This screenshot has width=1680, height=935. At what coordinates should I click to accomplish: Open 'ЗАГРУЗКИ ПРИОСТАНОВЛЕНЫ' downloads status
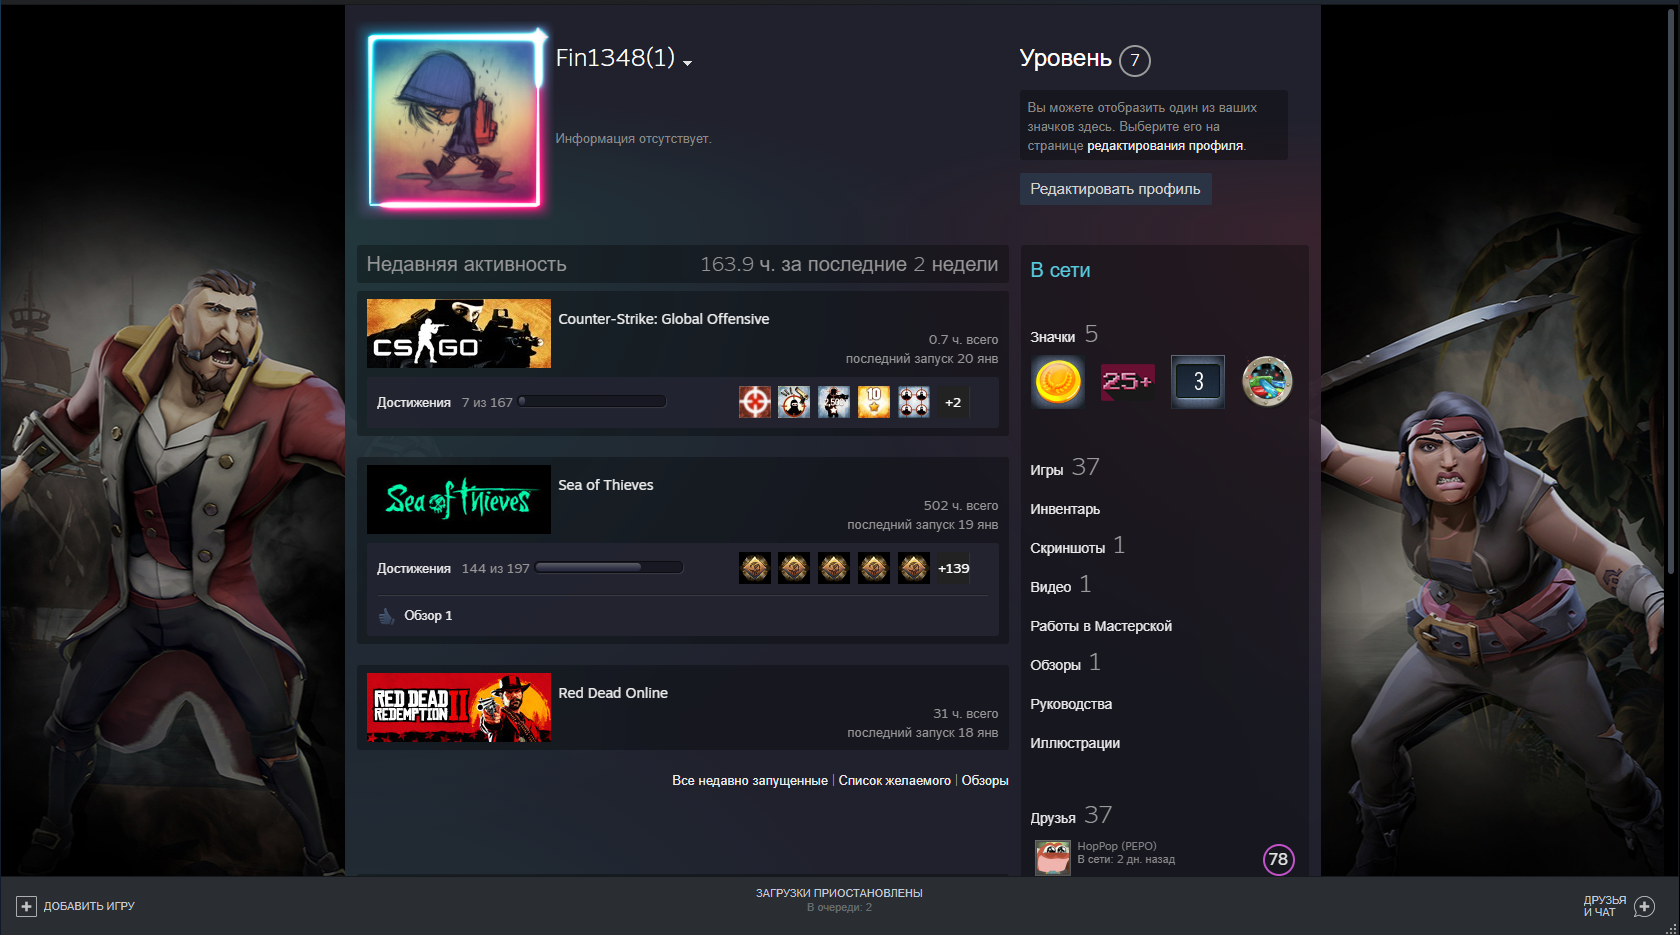(839, 893)
